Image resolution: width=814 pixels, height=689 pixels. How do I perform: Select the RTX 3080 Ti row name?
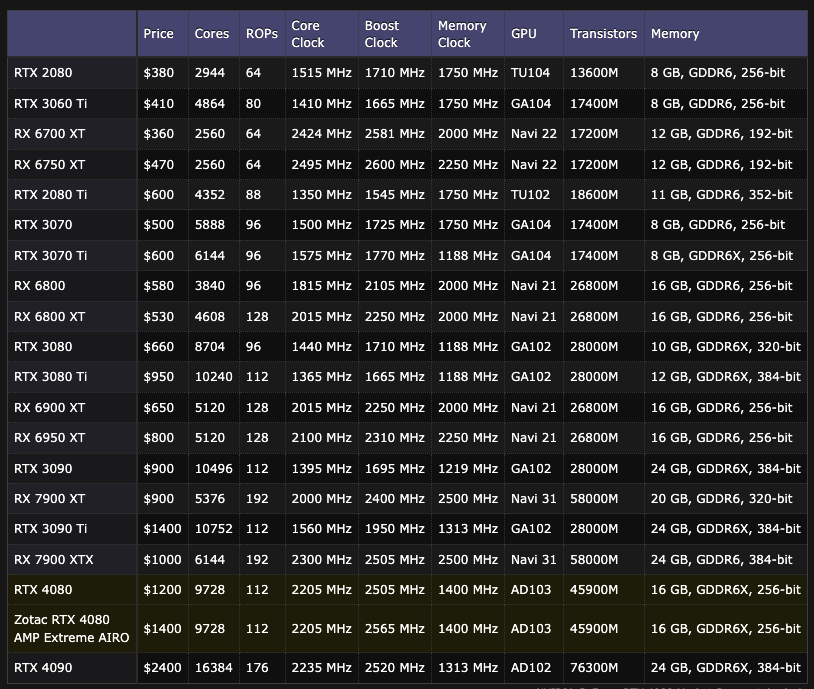click(x=50, y=376)
